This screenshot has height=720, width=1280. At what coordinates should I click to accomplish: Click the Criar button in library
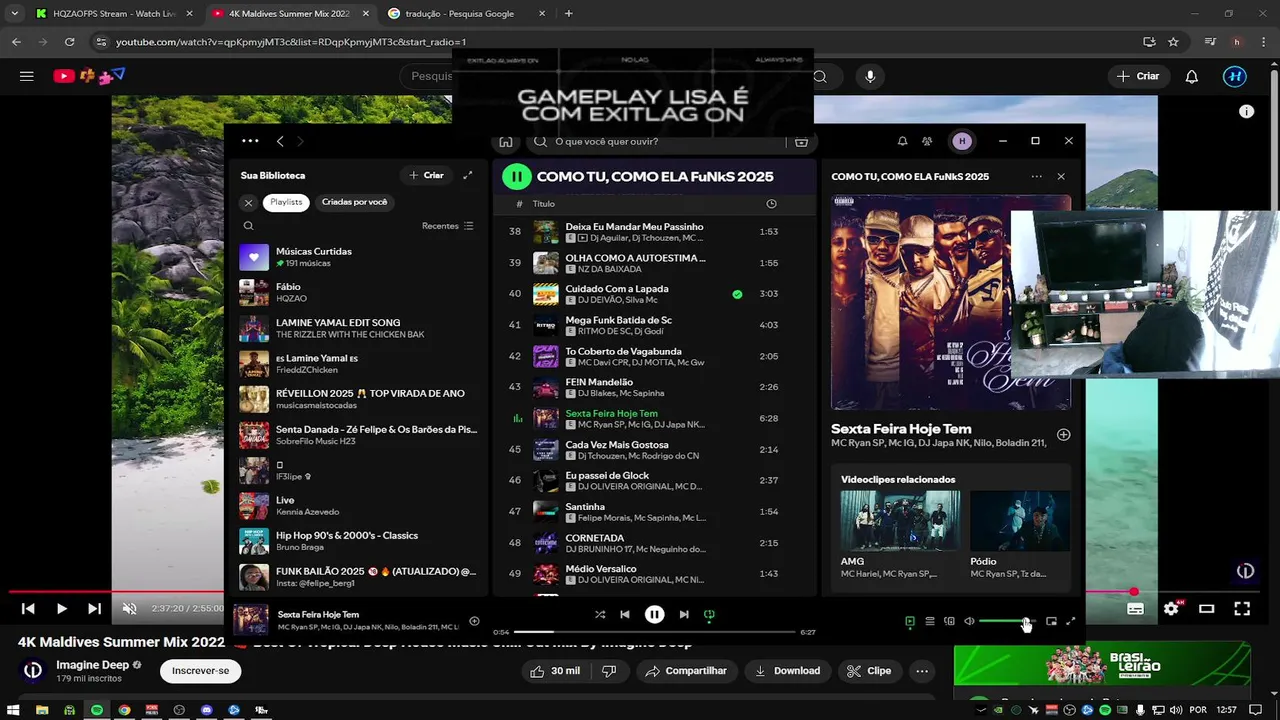[x=426, y=175]
